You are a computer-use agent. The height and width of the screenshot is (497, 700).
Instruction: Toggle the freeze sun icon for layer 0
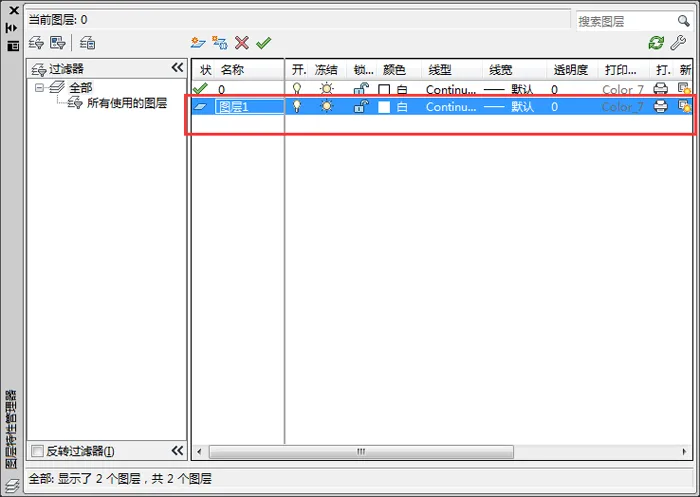point(326,89)
